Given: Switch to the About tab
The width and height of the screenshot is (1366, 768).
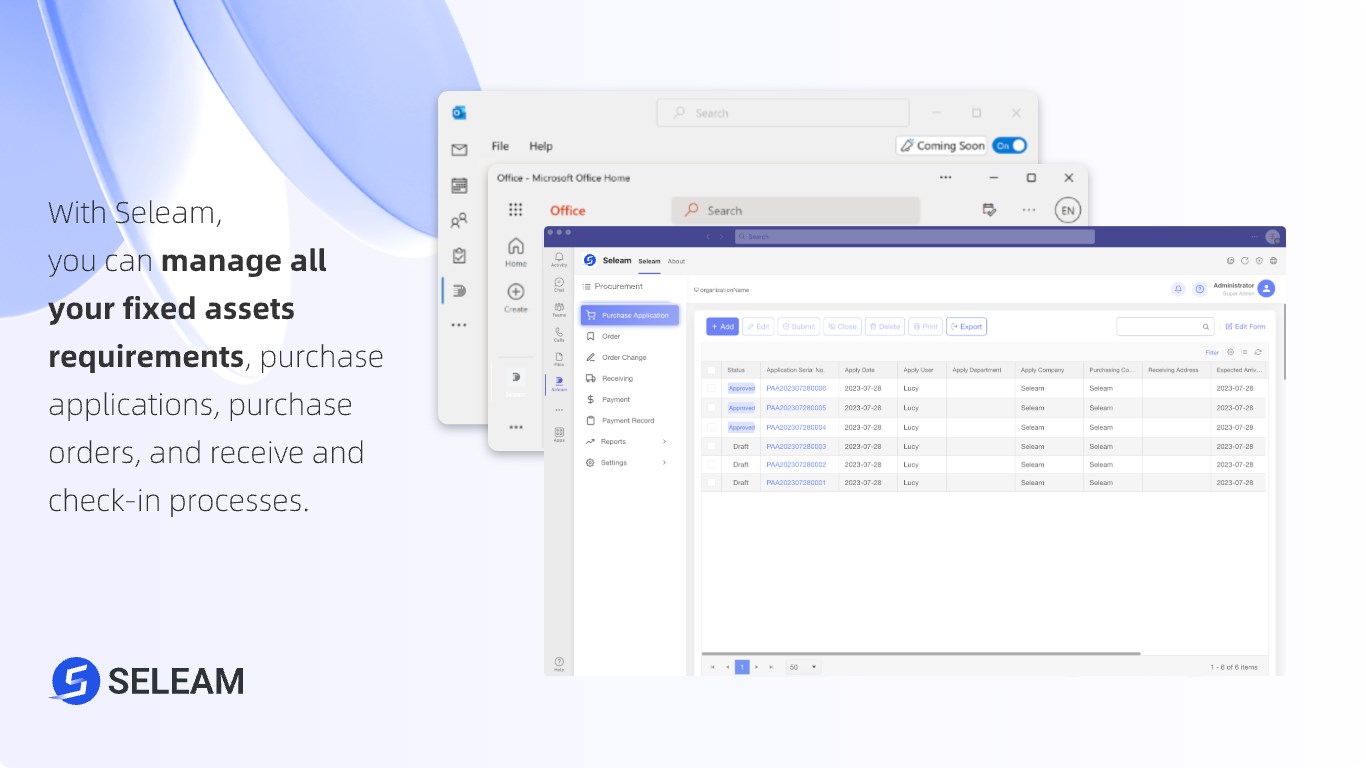Looking at the screenshot, I should pyautogui.click(x=677, y=261).
